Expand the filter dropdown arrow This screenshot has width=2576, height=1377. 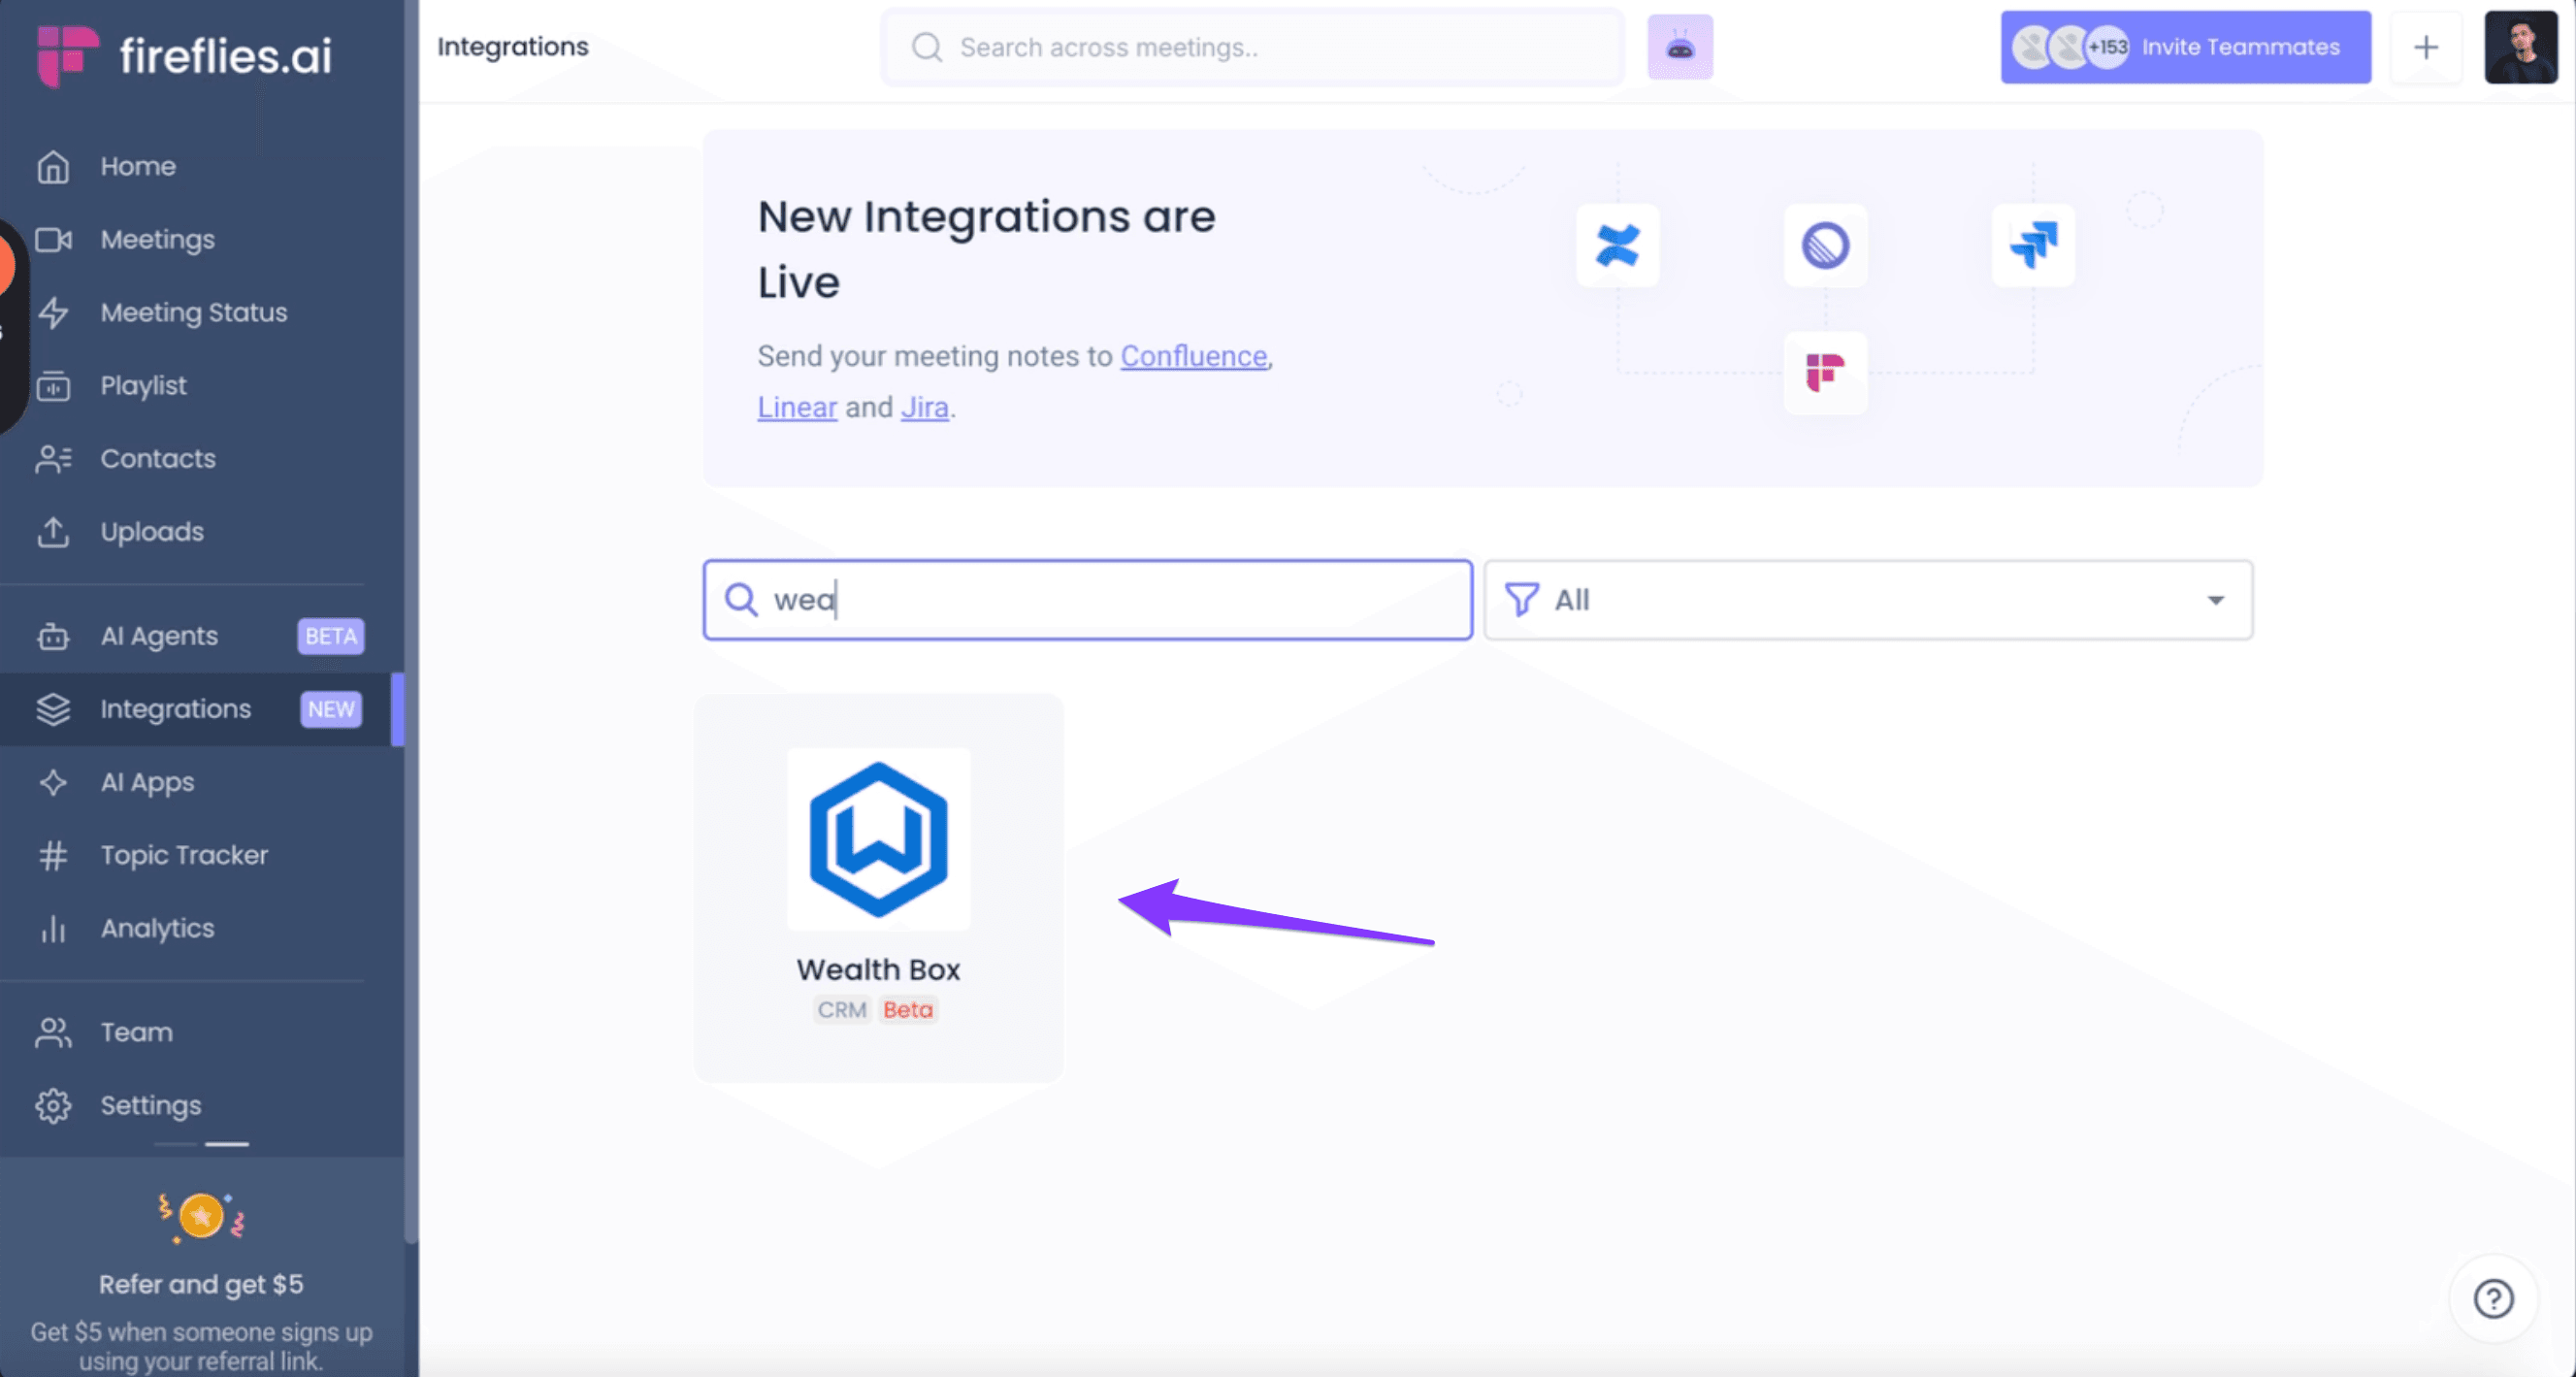click(x=2216, y=600)
